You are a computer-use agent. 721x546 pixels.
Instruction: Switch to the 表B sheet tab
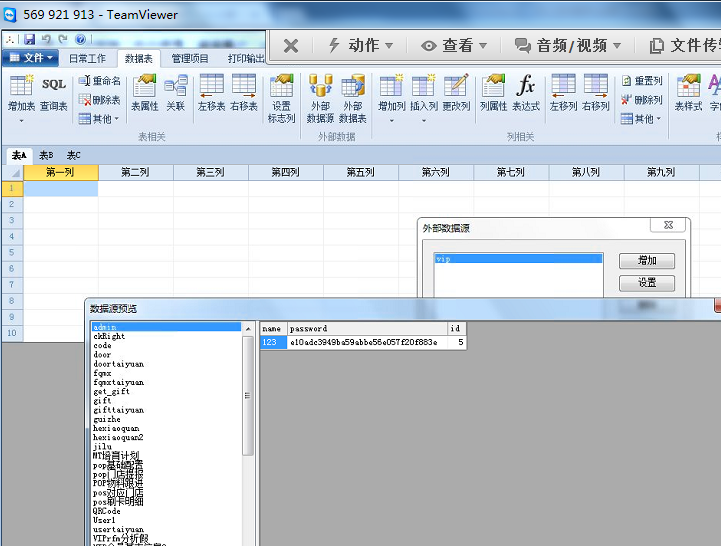46,155
